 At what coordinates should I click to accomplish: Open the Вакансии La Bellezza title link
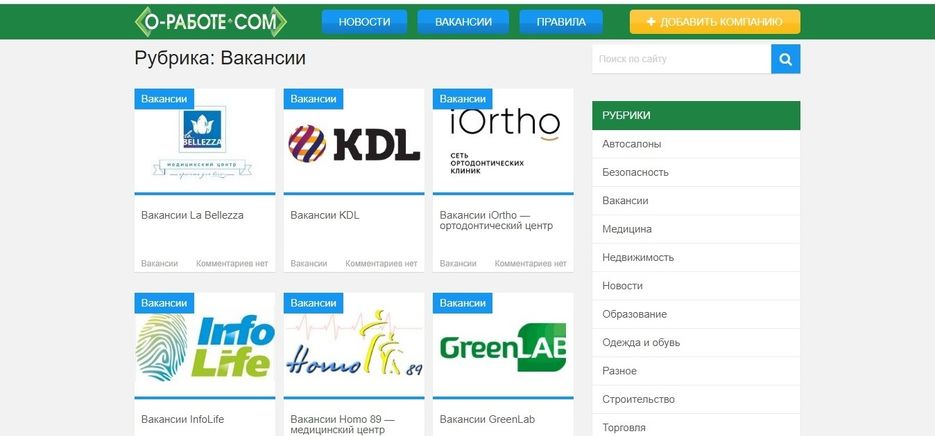coord(192,215)
